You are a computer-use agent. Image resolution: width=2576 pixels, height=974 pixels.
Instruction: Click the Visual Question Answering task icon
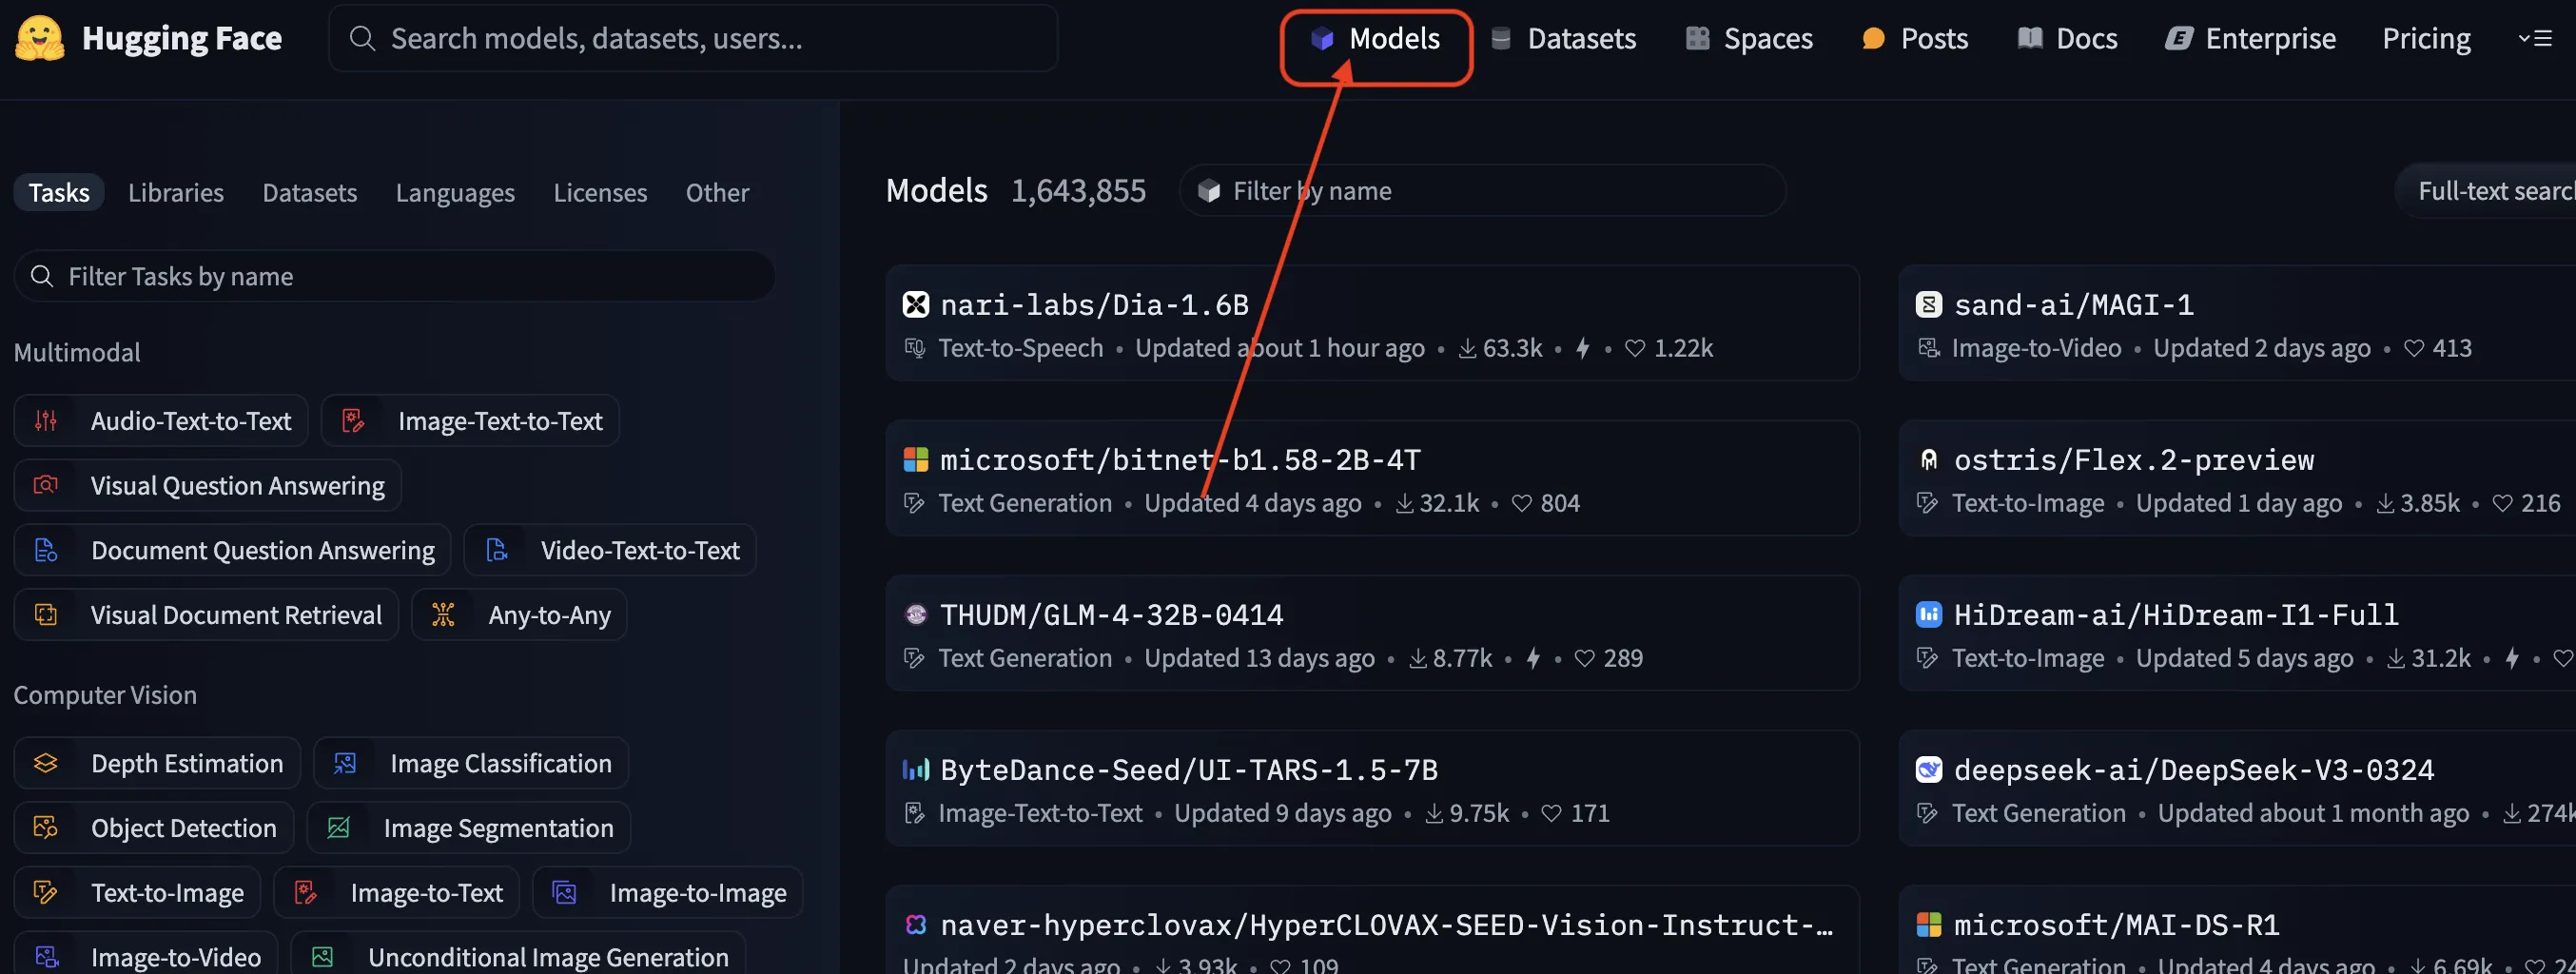coord(46,485)
